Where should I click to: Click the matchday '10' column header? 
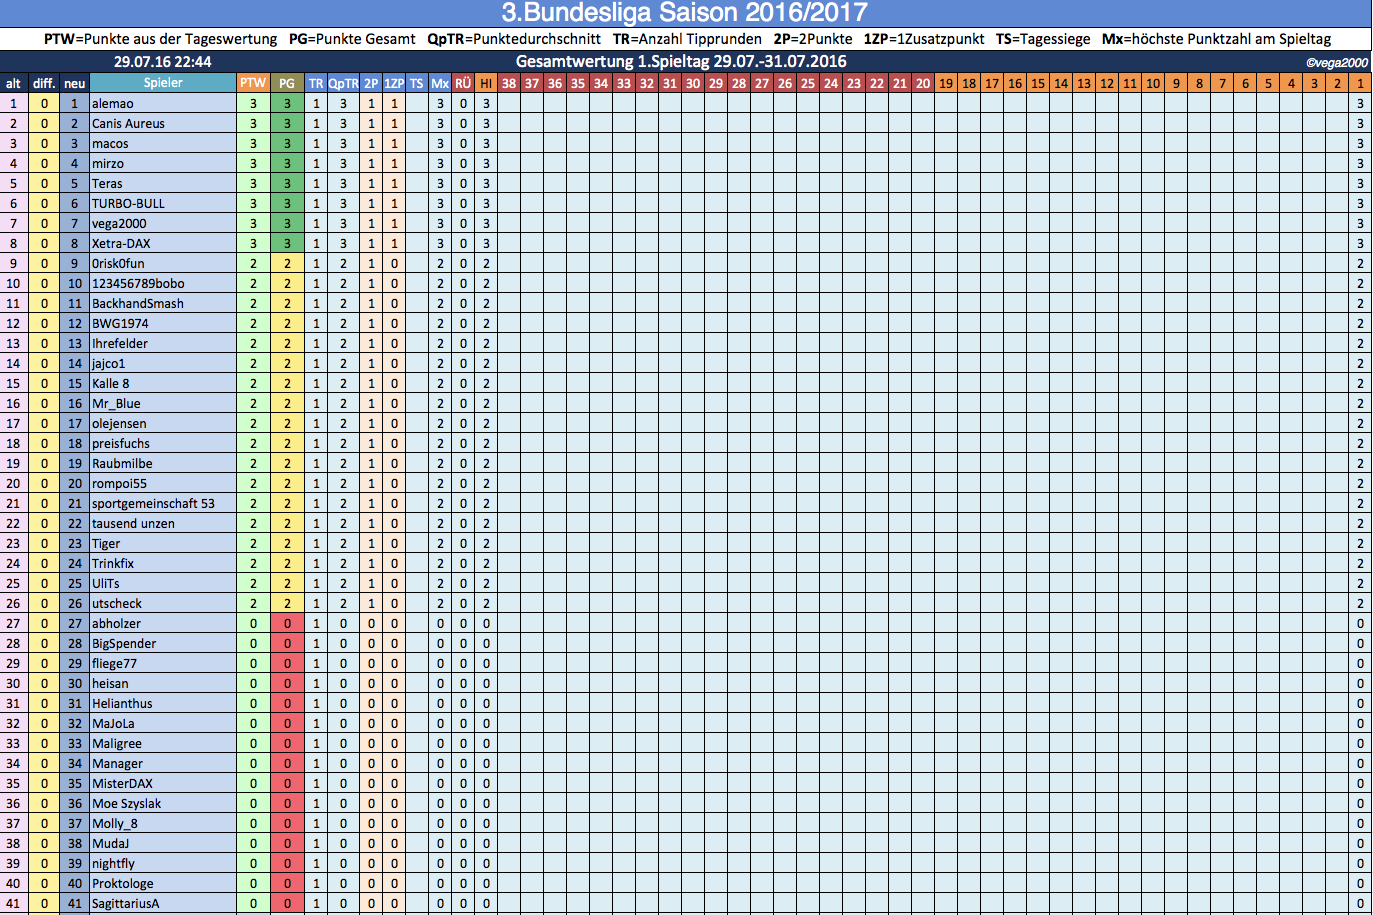(x=1153, y=83)
